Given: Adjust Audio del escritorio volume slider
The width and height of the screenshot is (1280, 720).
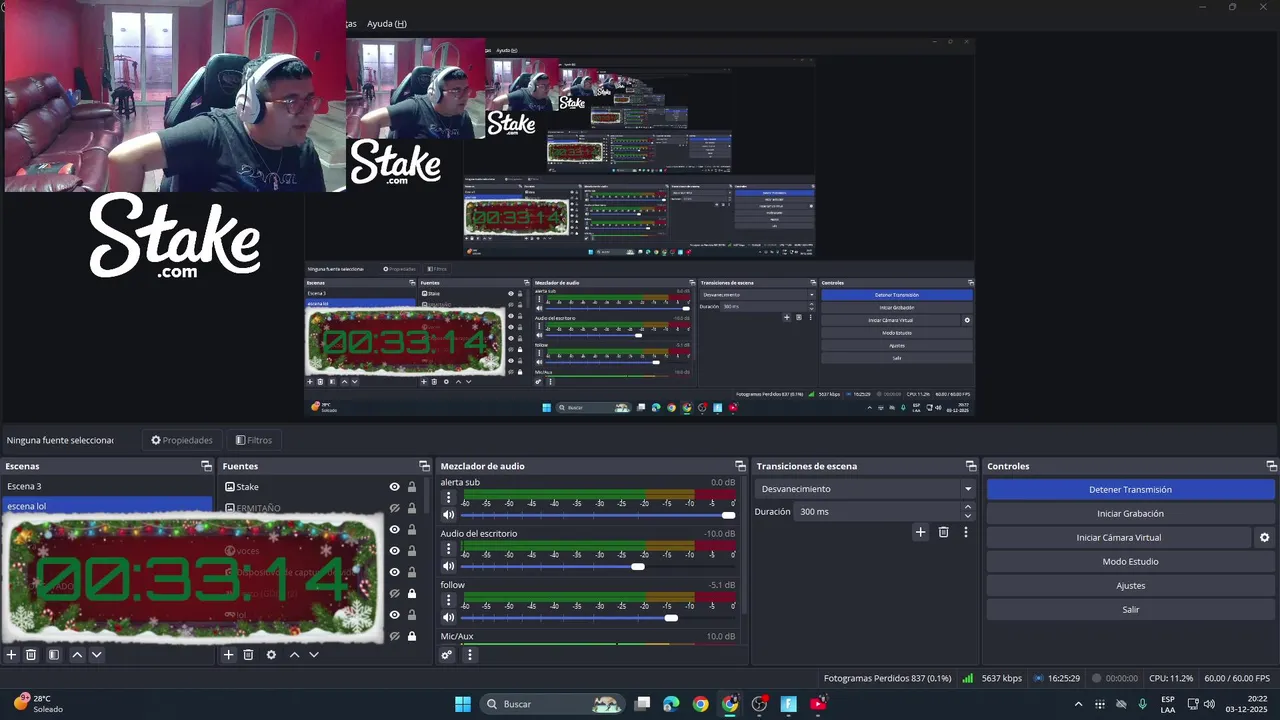Looking at the screenshot, I should (598, 567).
